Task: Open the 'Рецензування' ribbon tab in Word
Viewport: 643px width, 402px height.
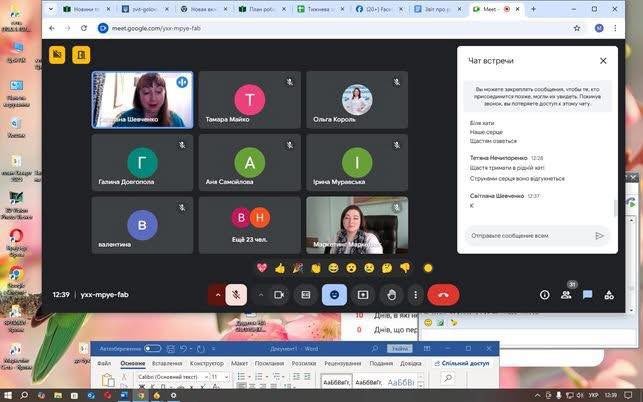Action: click(x=343, y=363)
